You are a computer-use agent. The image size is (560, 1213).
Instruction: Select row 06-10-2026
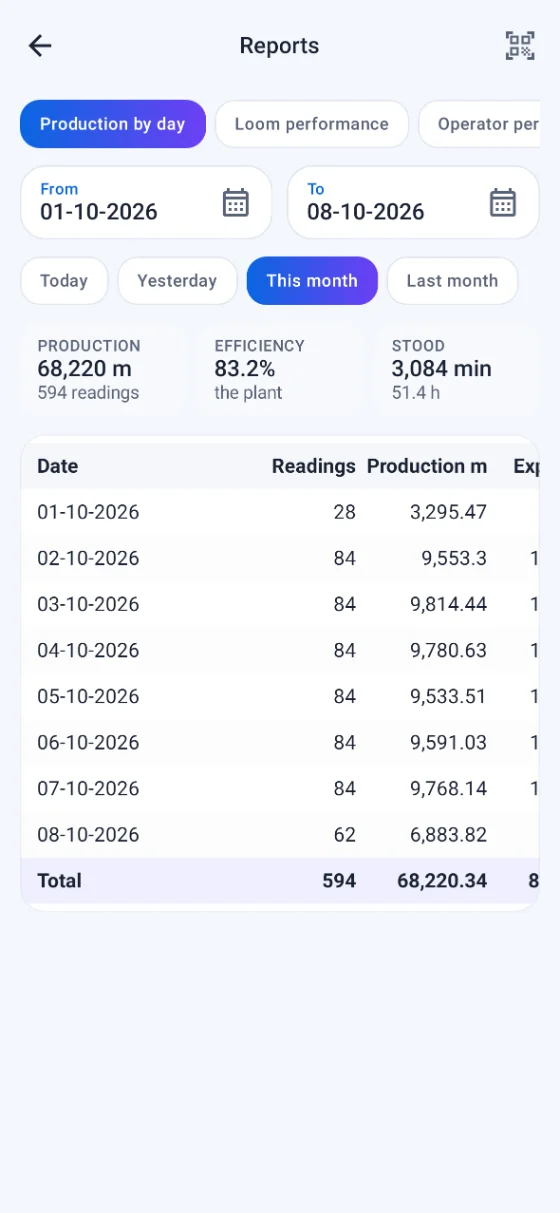coord(280,742)
